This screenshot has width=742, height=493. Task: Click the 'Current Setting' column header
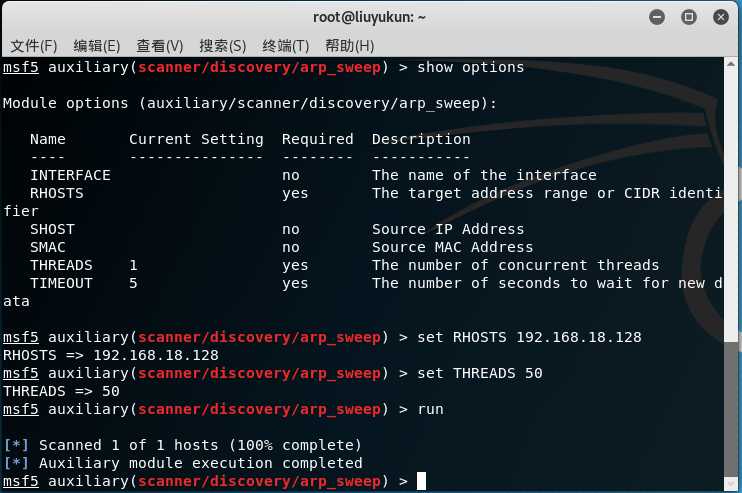[196, 139]
